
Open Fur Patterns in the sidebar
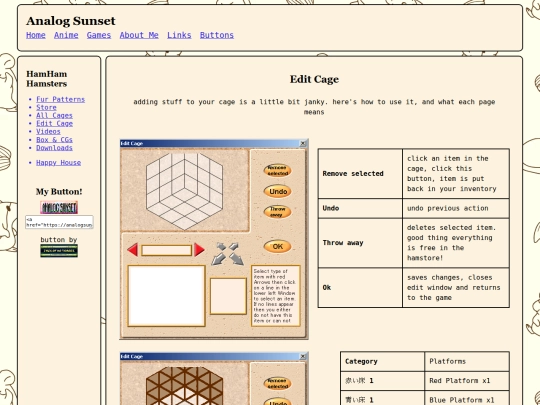coord(61,100)
